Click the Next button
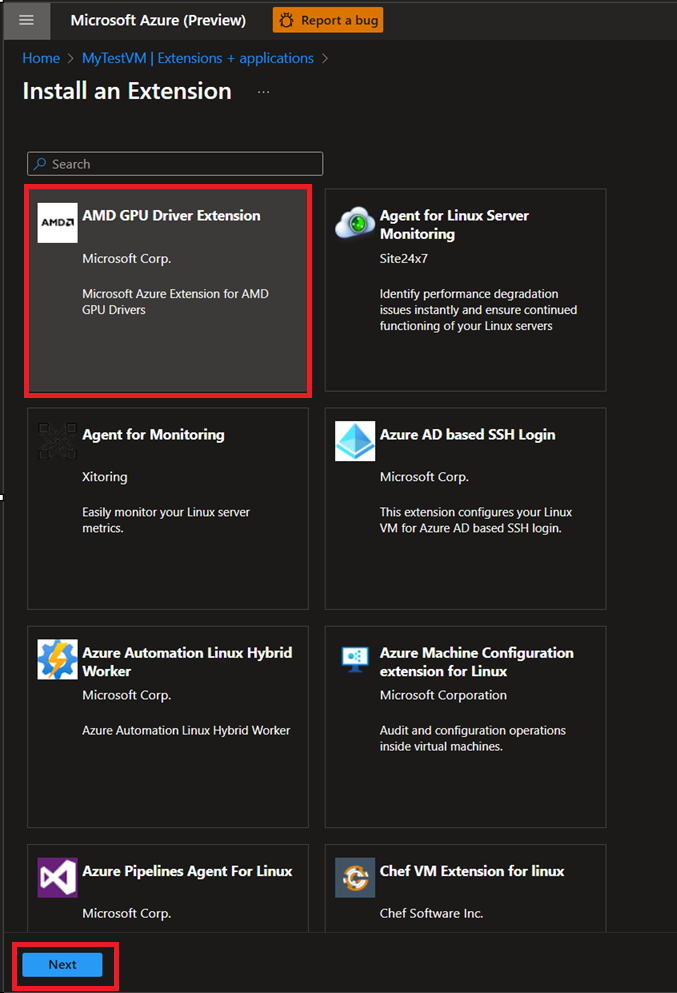The image size is (677, 993). pos(62,965)
